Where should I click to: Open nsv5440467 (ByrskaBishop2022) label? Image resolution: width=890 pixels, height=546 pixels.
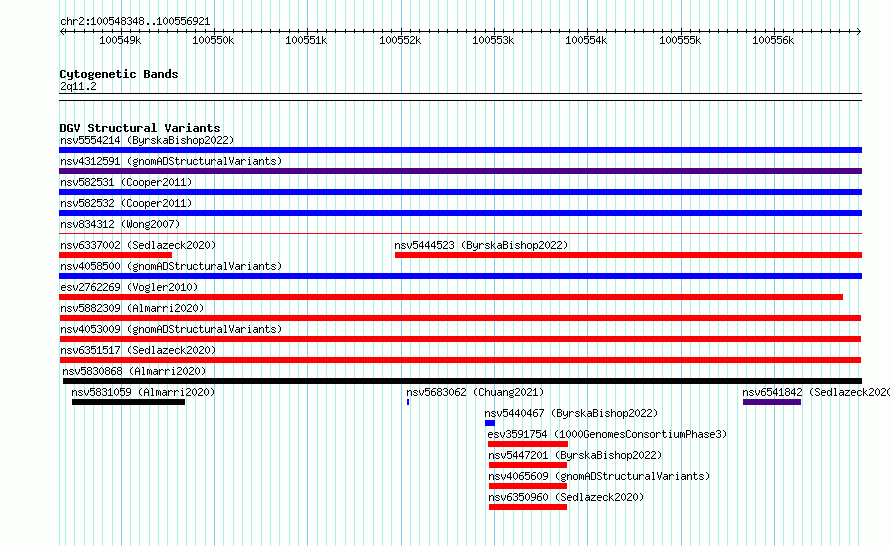click(x=571, y=413)
